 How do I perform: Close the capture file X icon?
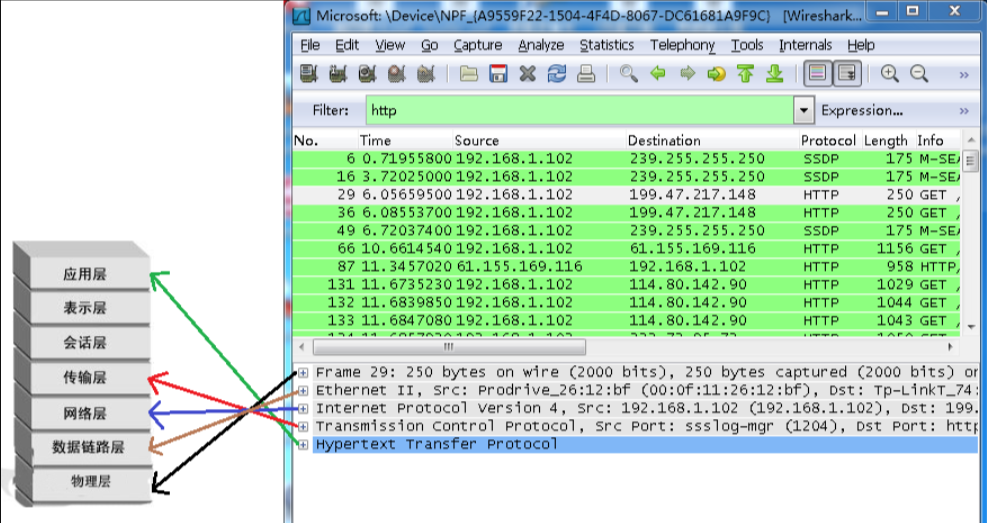click(527, 74)
